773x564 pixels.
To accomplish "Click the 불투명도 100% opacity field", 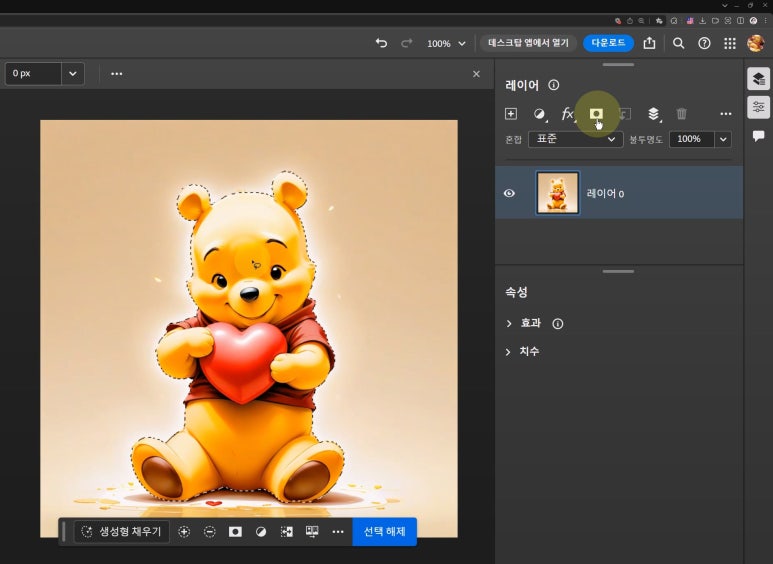I will [x=692, y=139].
